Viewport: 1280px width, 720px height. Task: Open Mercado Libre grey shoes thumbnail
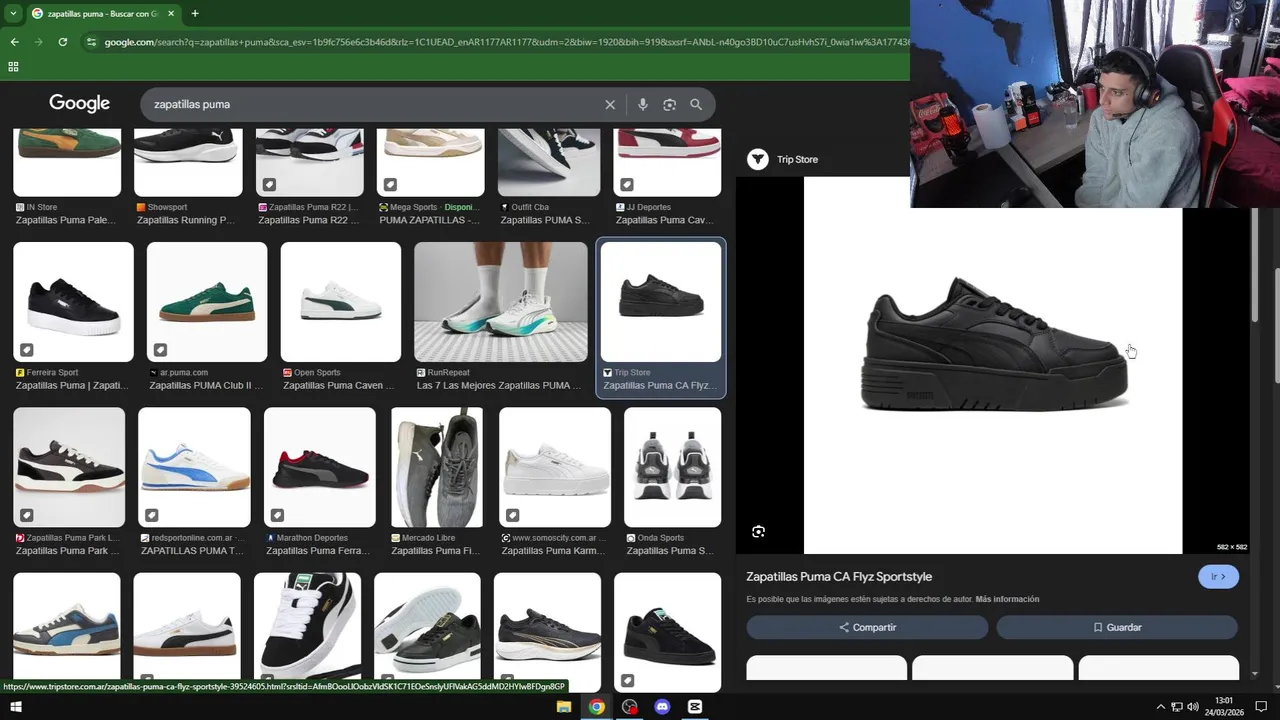tap(437, 467)
